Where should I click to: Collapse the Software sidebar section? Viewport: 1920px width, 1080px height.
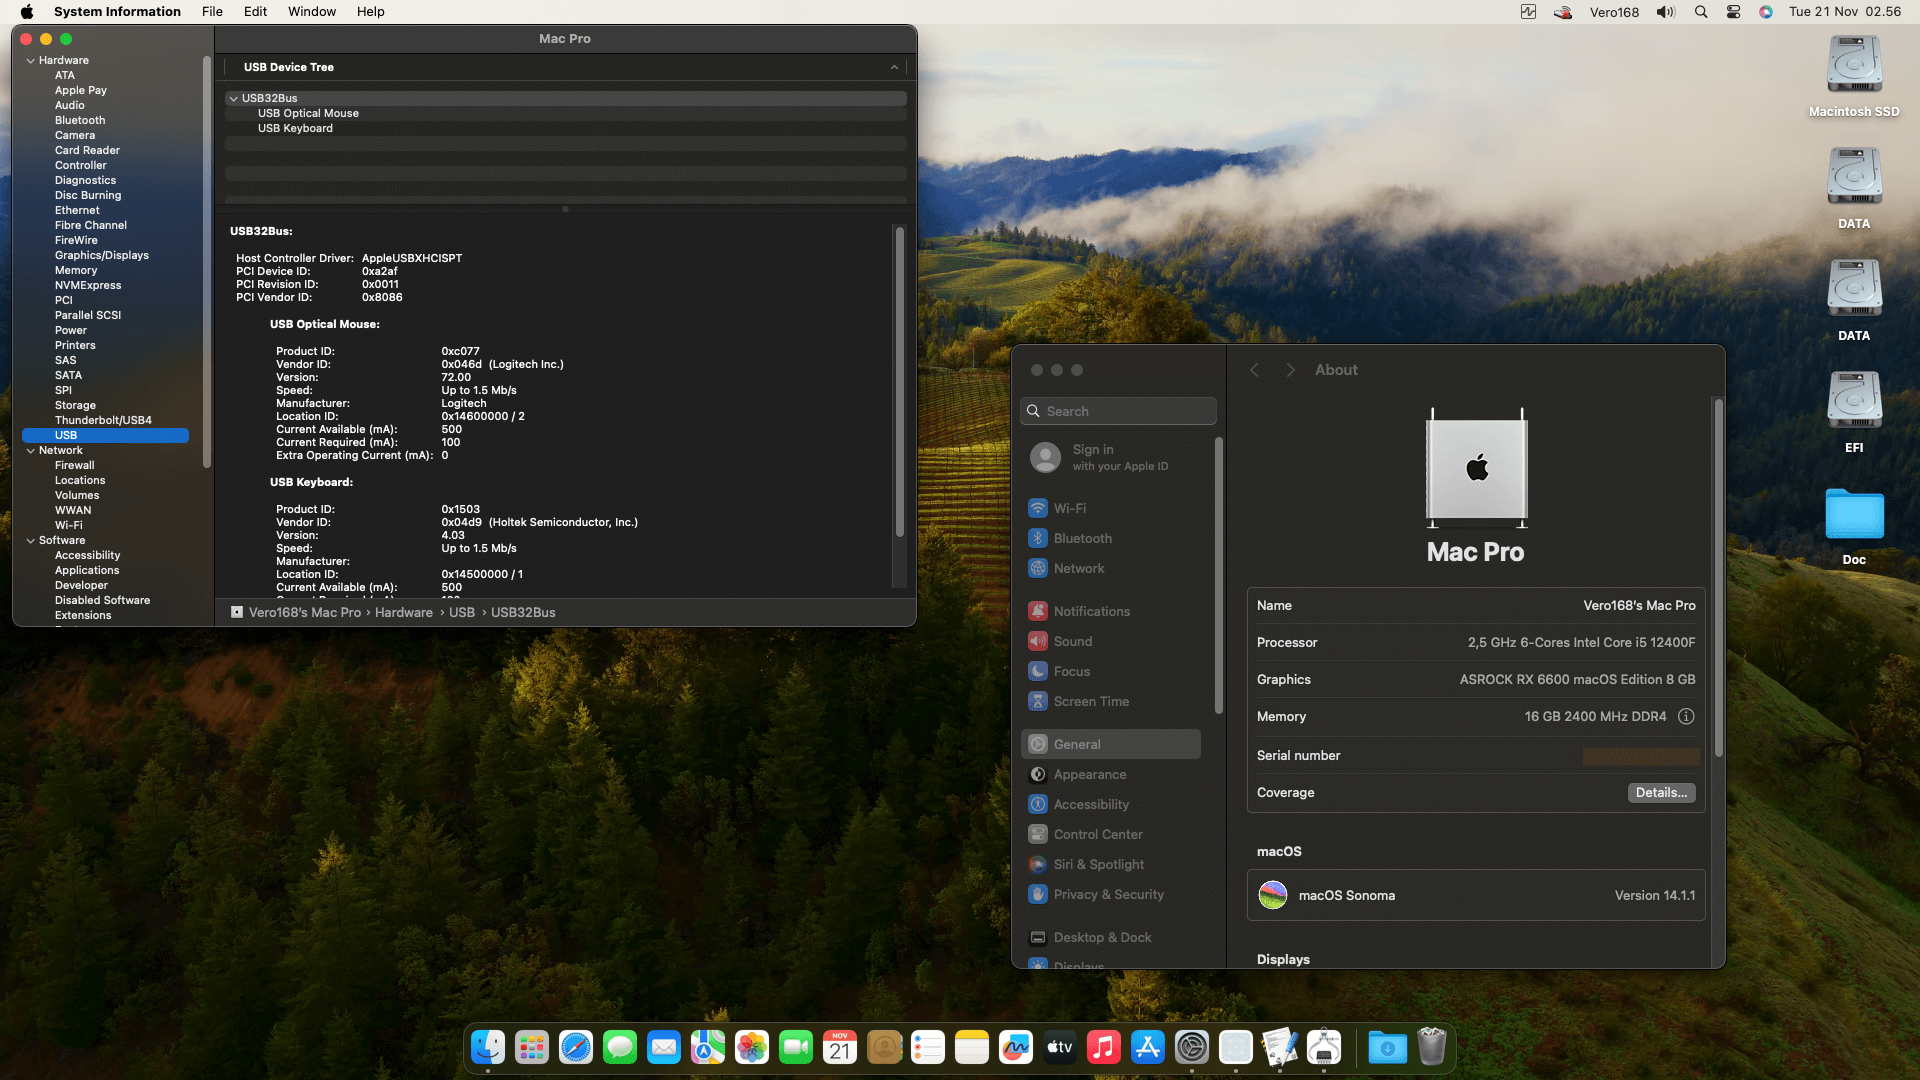(x=31, y=540)
